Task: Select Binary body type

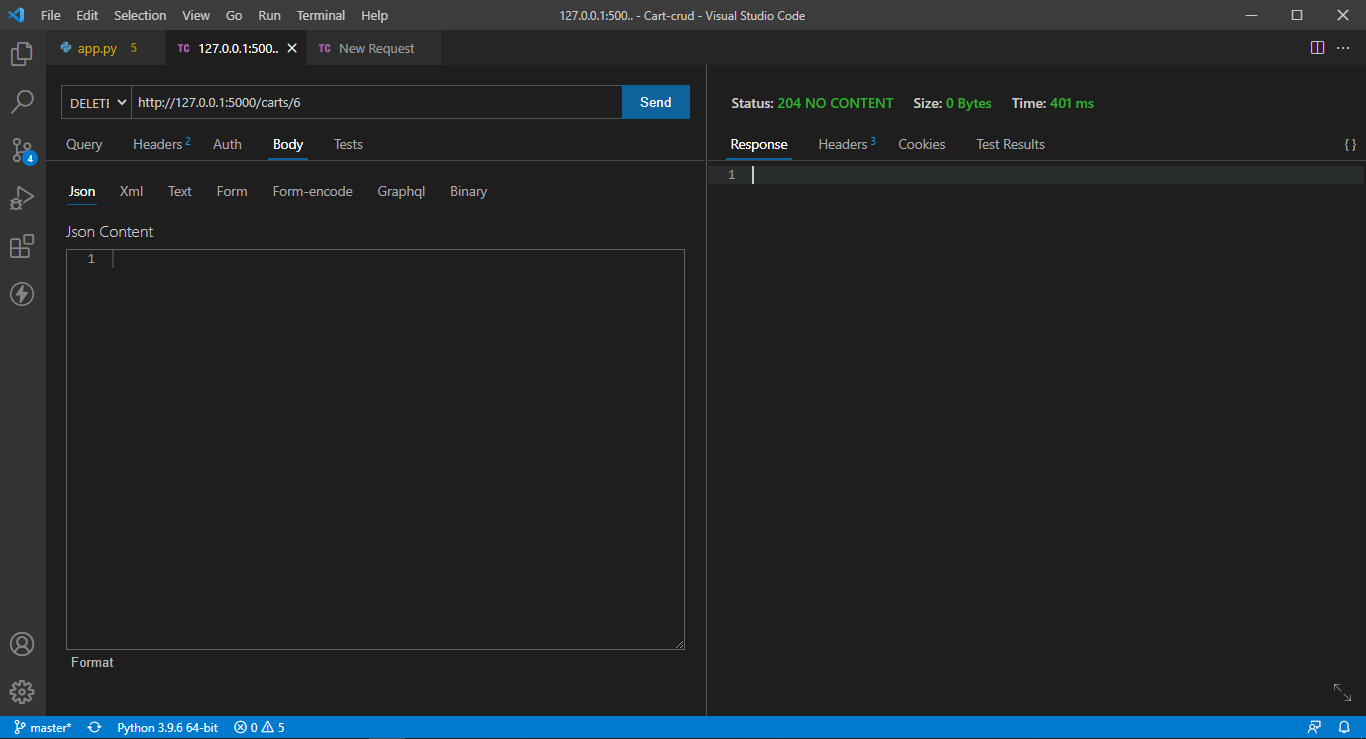Action: (469, 191)
